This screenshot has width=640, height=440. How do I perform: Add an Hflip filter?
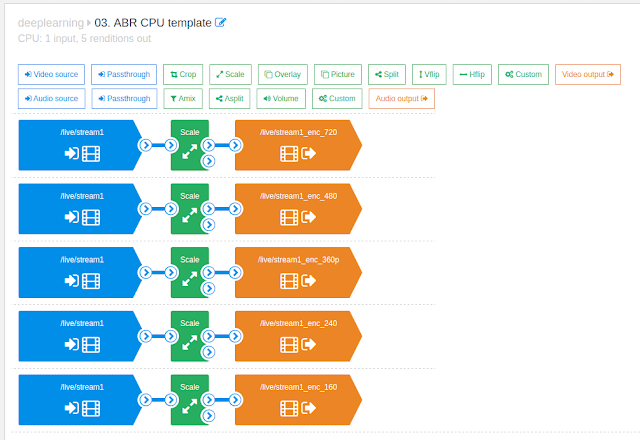point(471,74)
